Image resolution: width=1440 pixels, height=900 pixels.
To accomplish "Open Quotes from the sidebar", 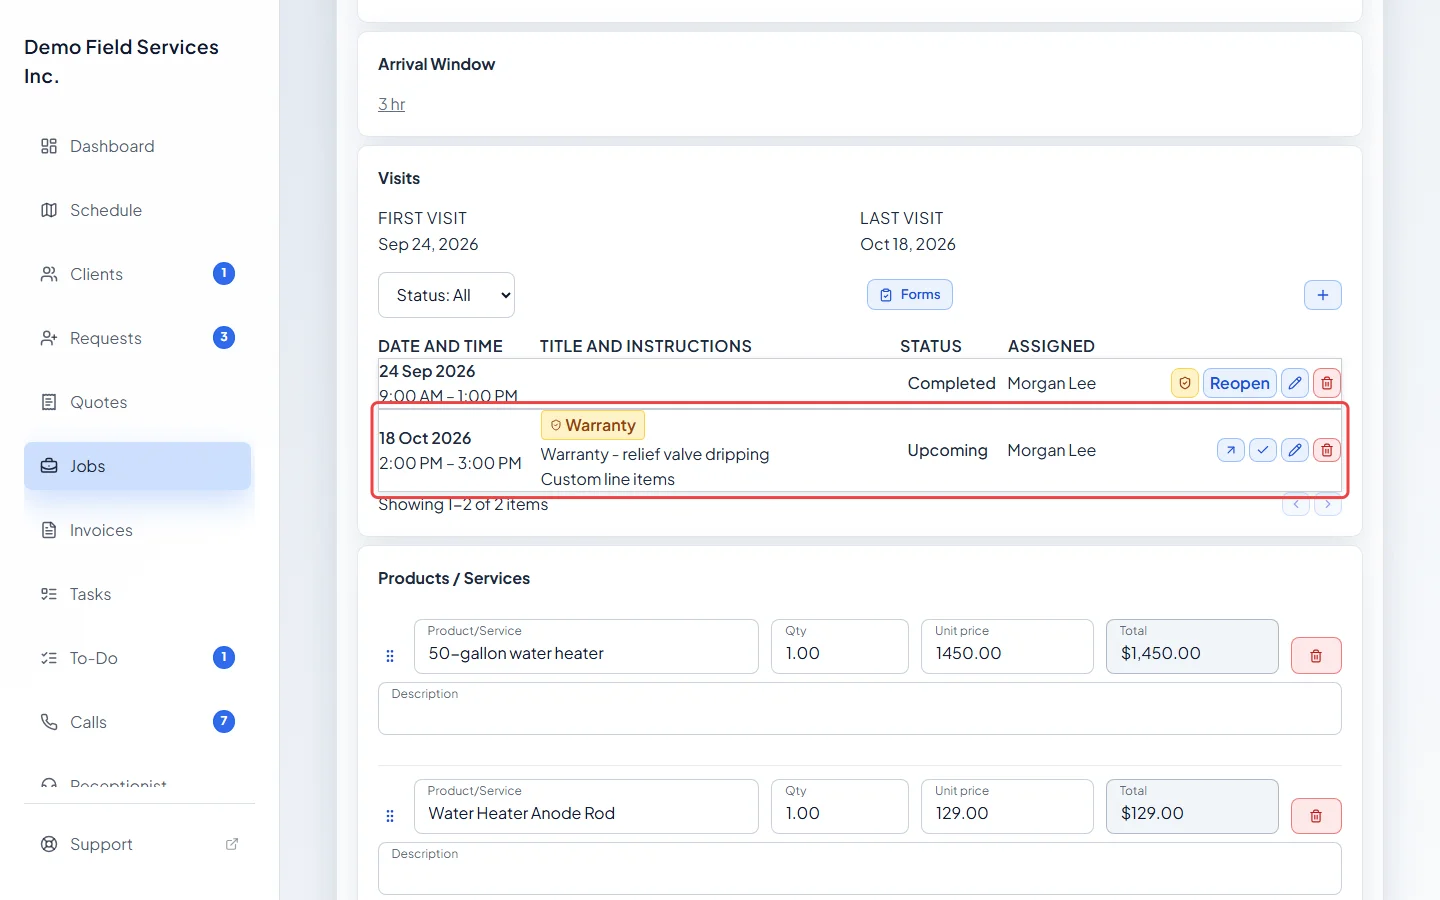I will (138, 402).
